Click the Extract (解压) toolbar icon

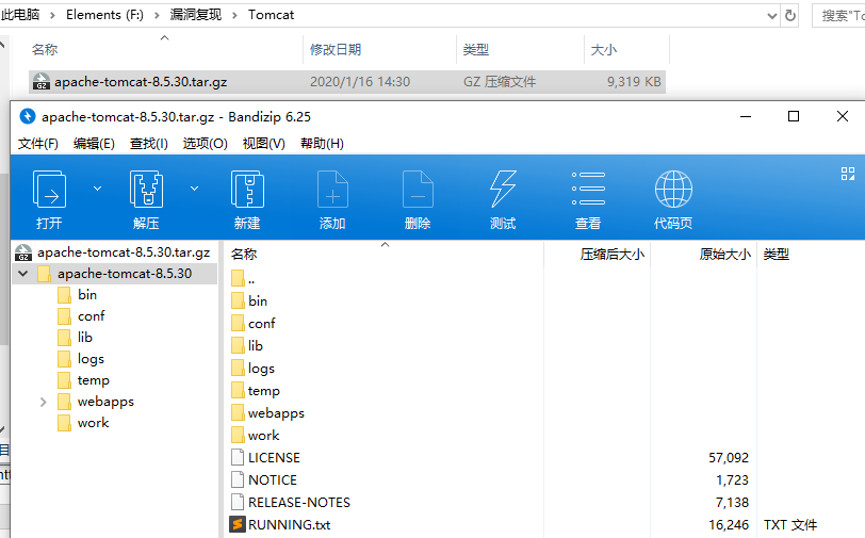pyautogui.click(x=146, y=189)
